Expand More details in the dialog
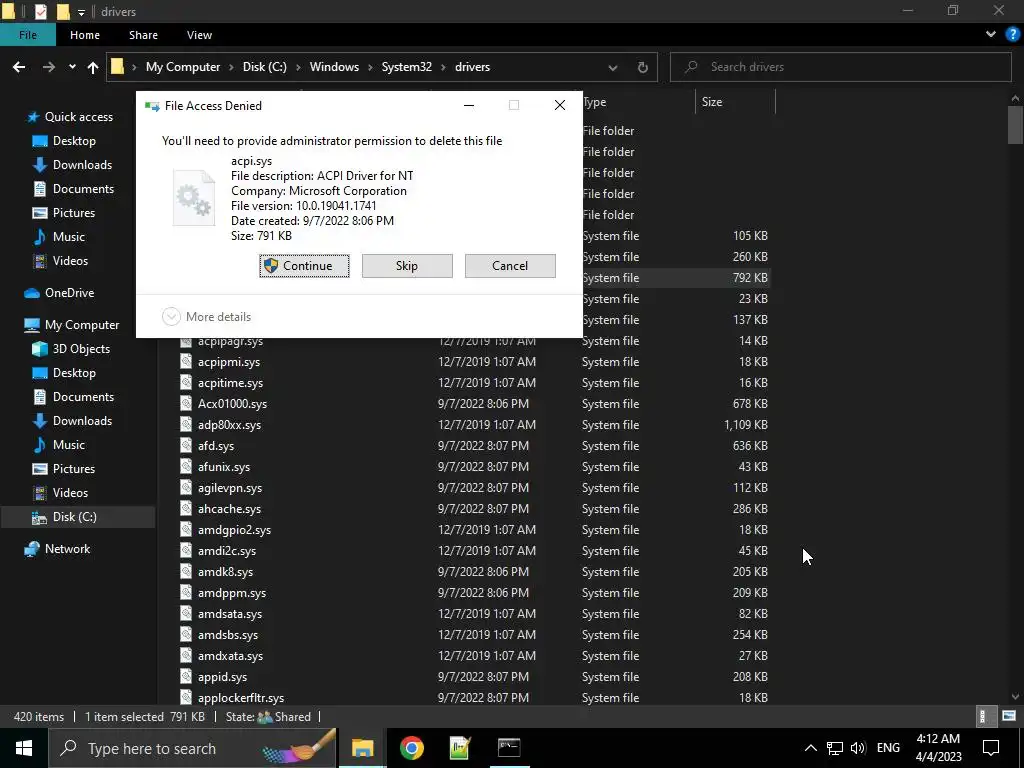1024x768 pixels. click(x=206, y=317)
